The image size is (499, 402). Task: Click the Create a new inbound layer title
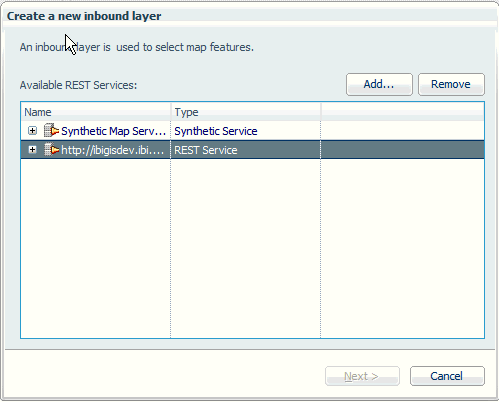(84, 16)
